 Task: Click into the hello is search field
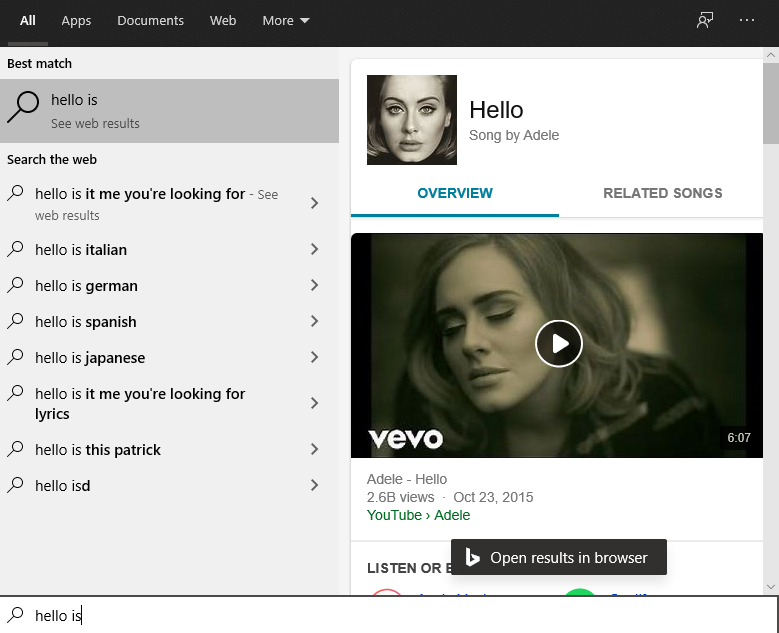pos(400,615)
